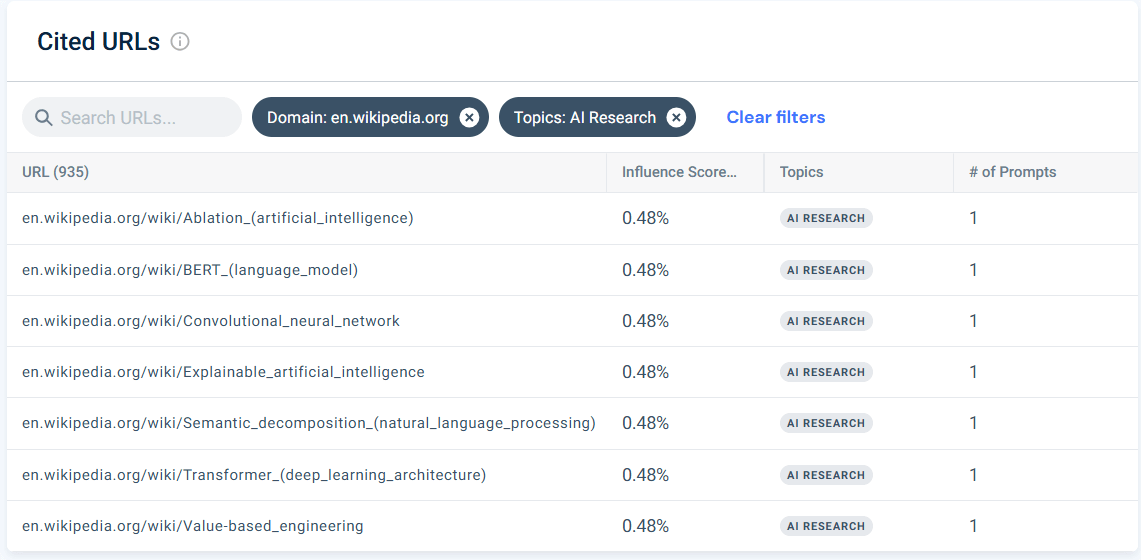Click the Topics: AI Research filter chip
Viewport: 1141px width, 560px height.
tap(597, 117)
